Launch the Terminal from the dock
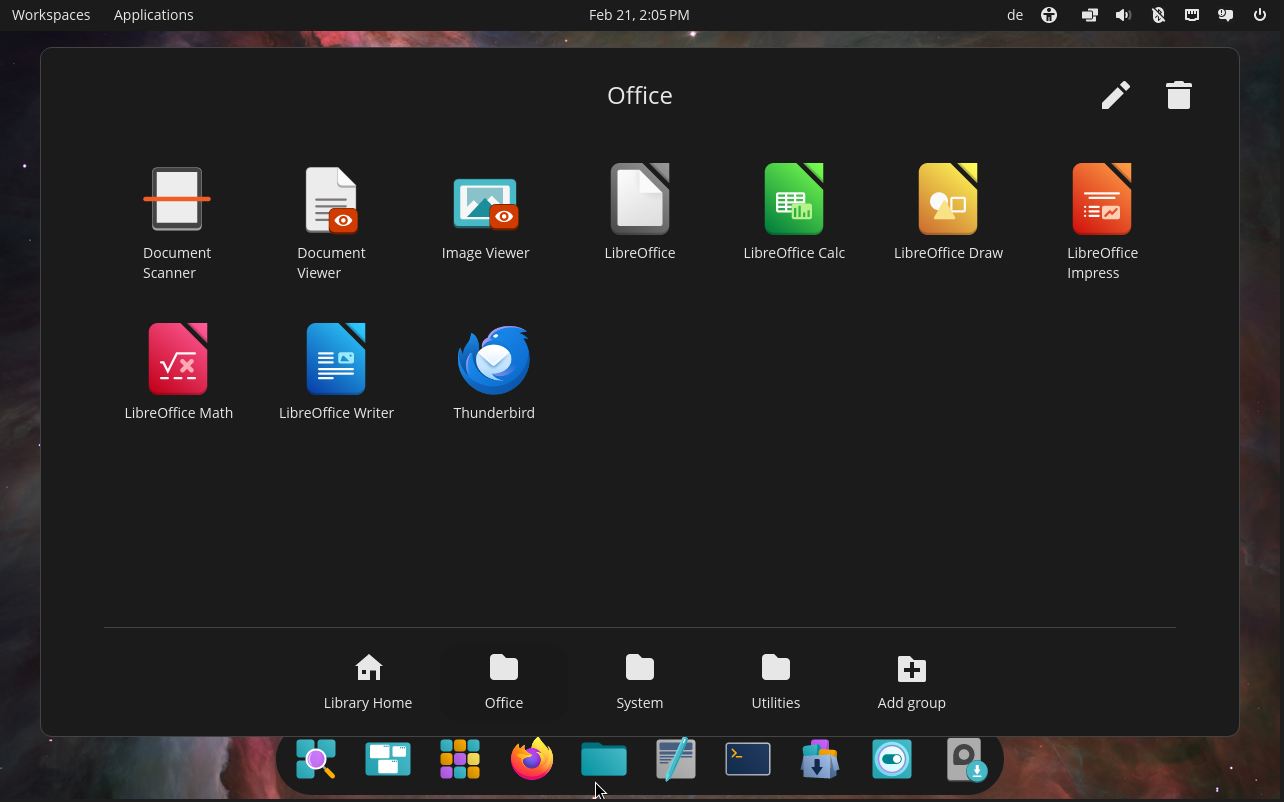The width and height of the screenshot is (1284, 802). [x=748, y=760]
